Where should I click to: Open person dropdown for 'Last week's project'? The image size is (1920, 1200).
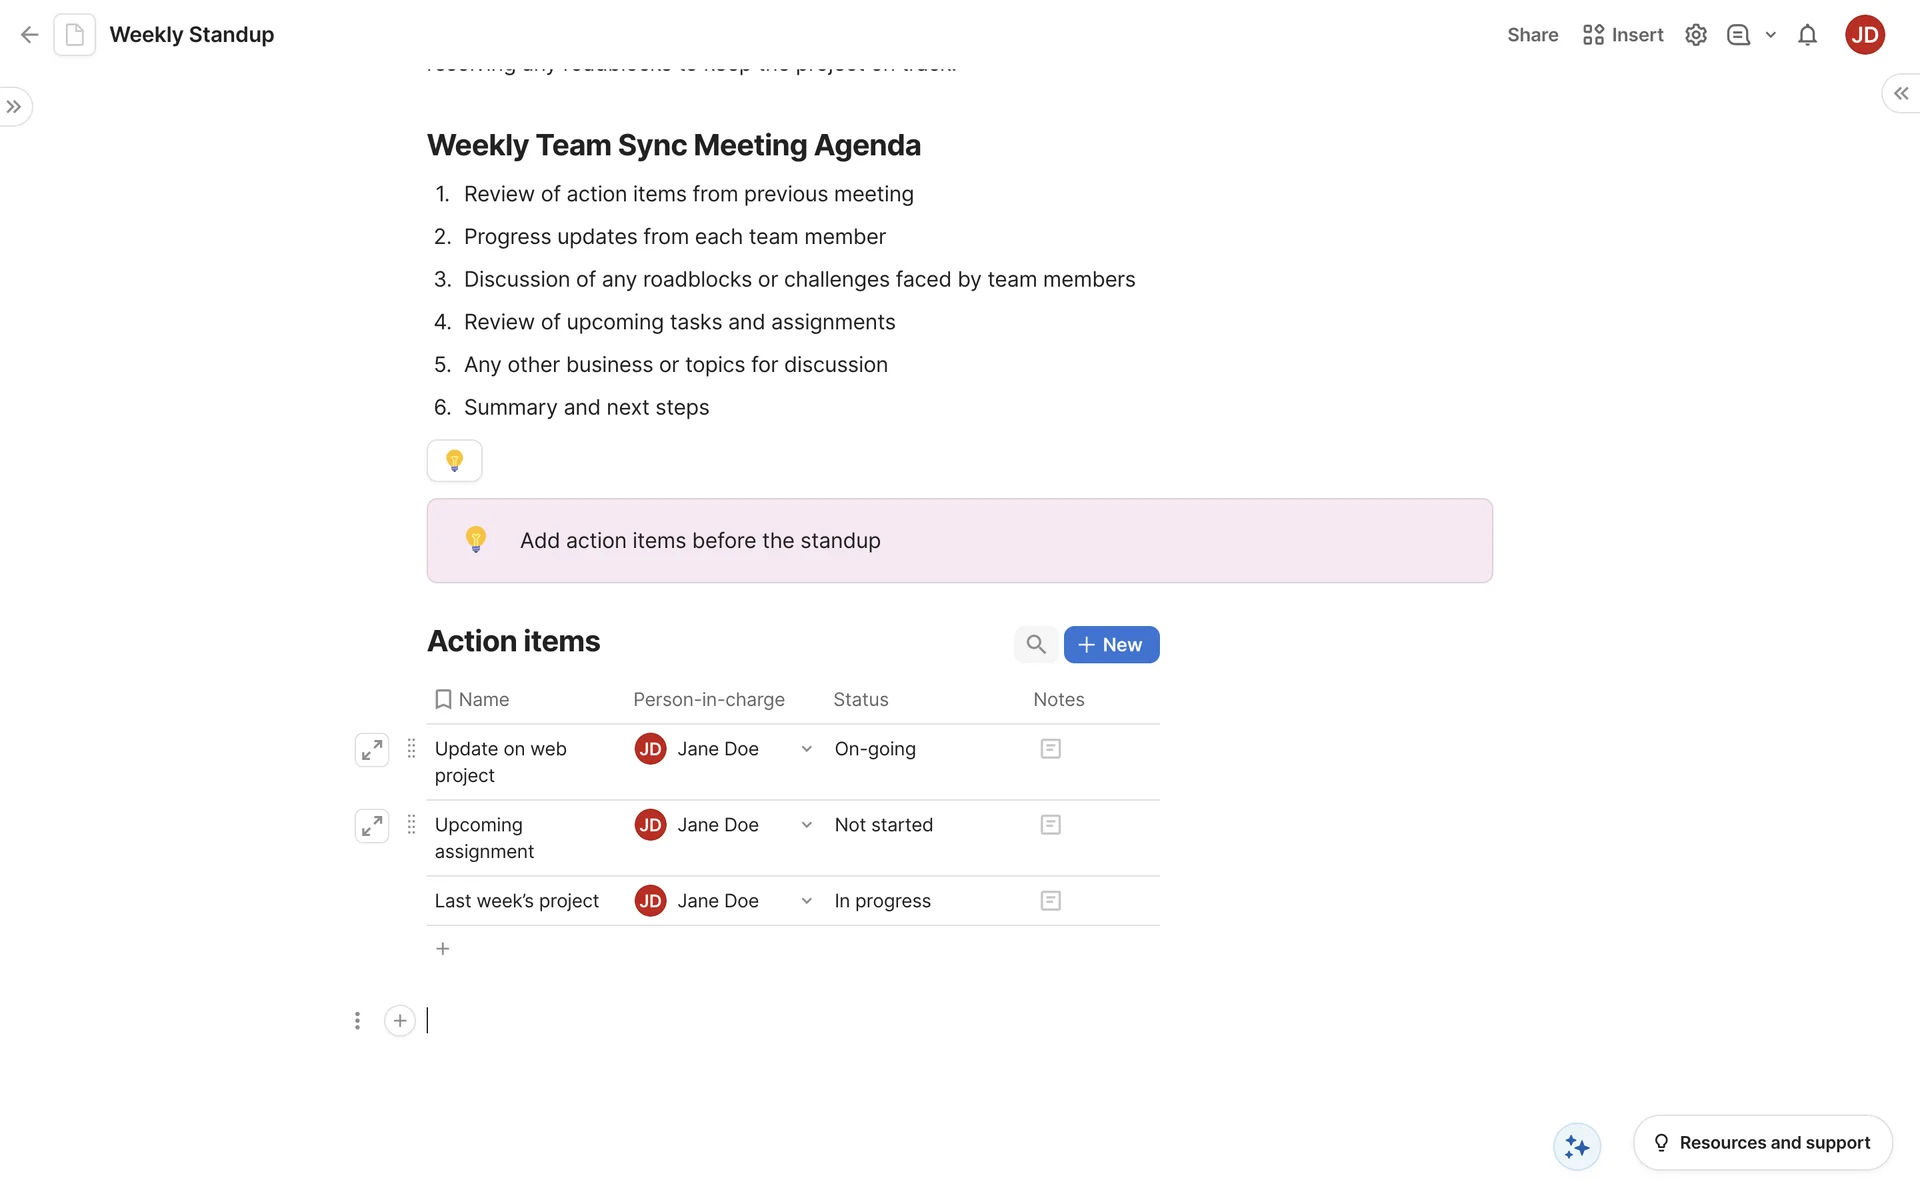click(x=806, y=901)
